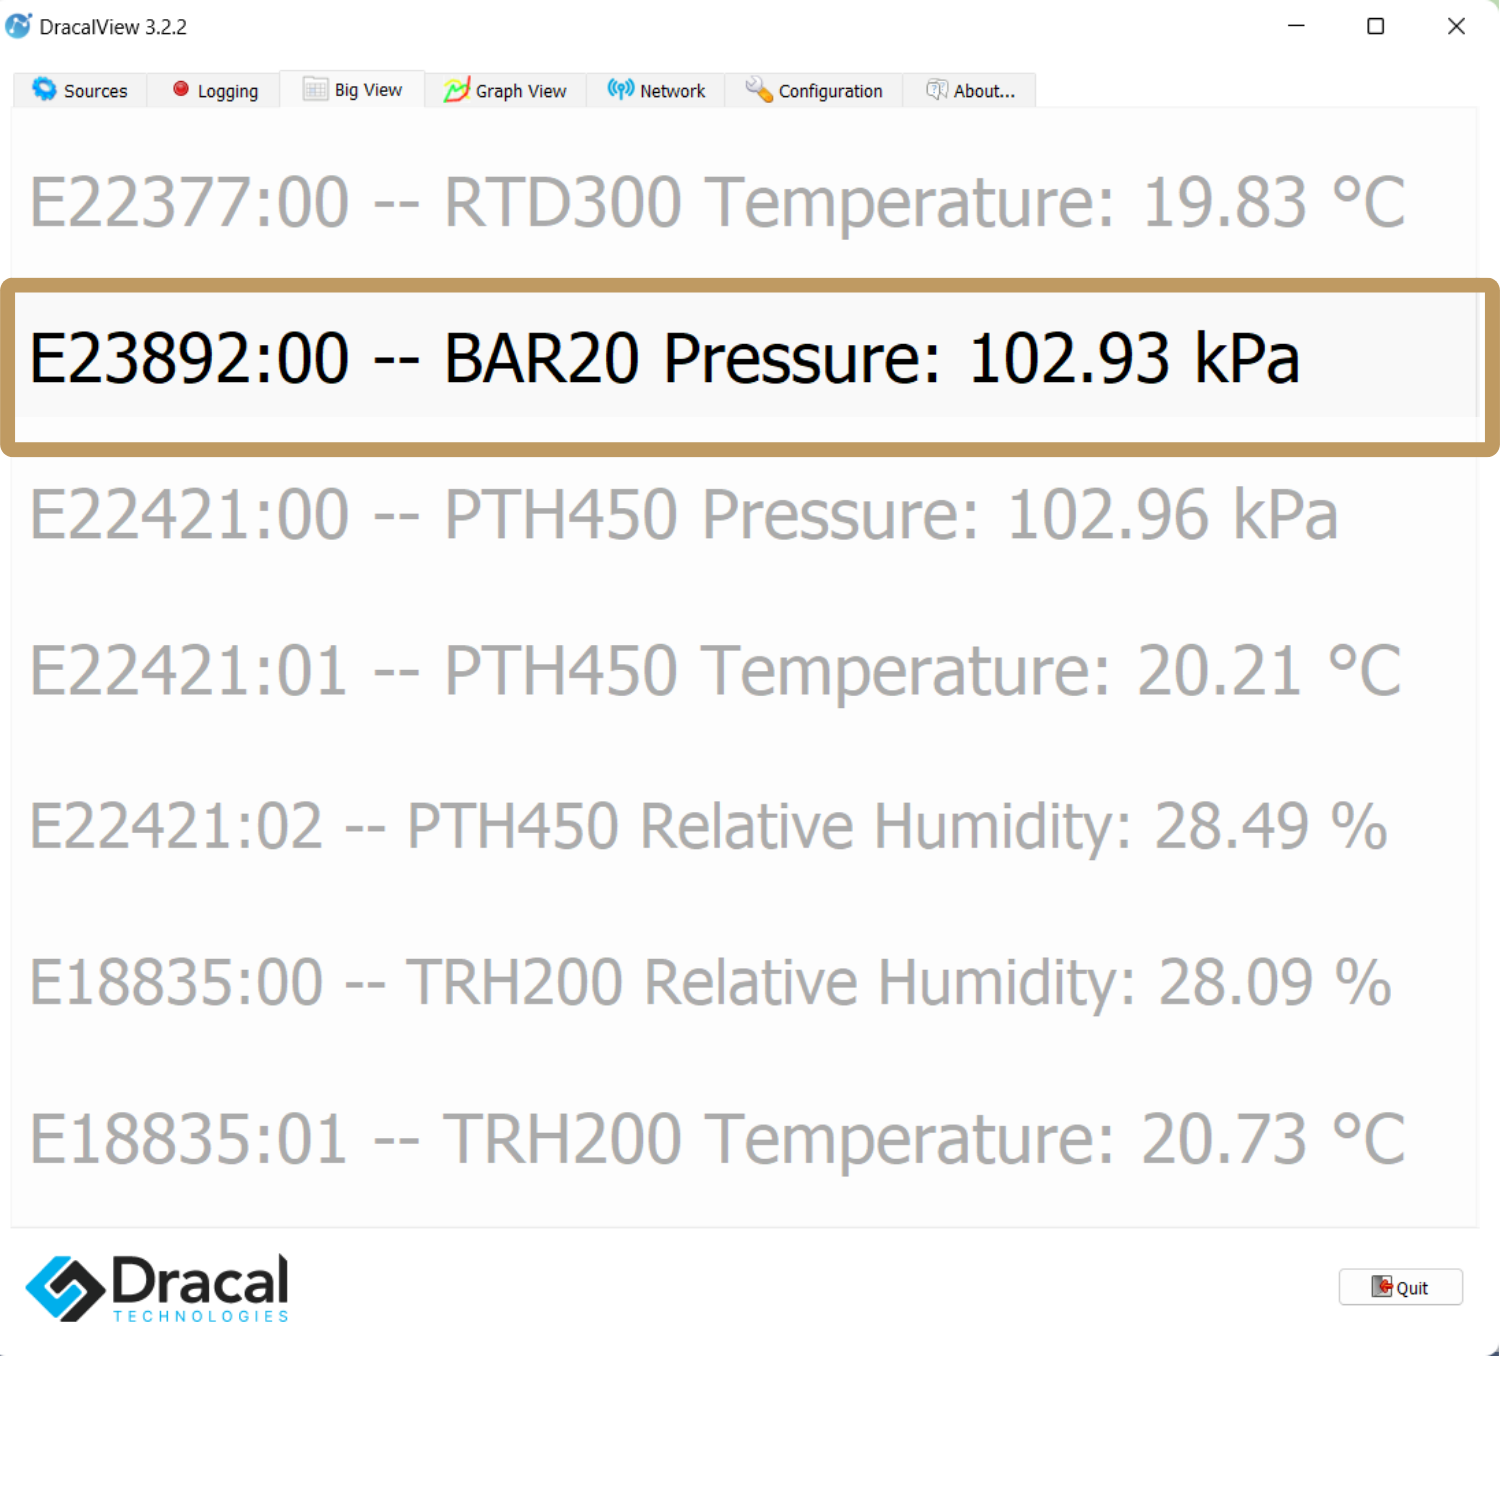Click the About help icon
1500x1500 pixels.
(937, 90)
